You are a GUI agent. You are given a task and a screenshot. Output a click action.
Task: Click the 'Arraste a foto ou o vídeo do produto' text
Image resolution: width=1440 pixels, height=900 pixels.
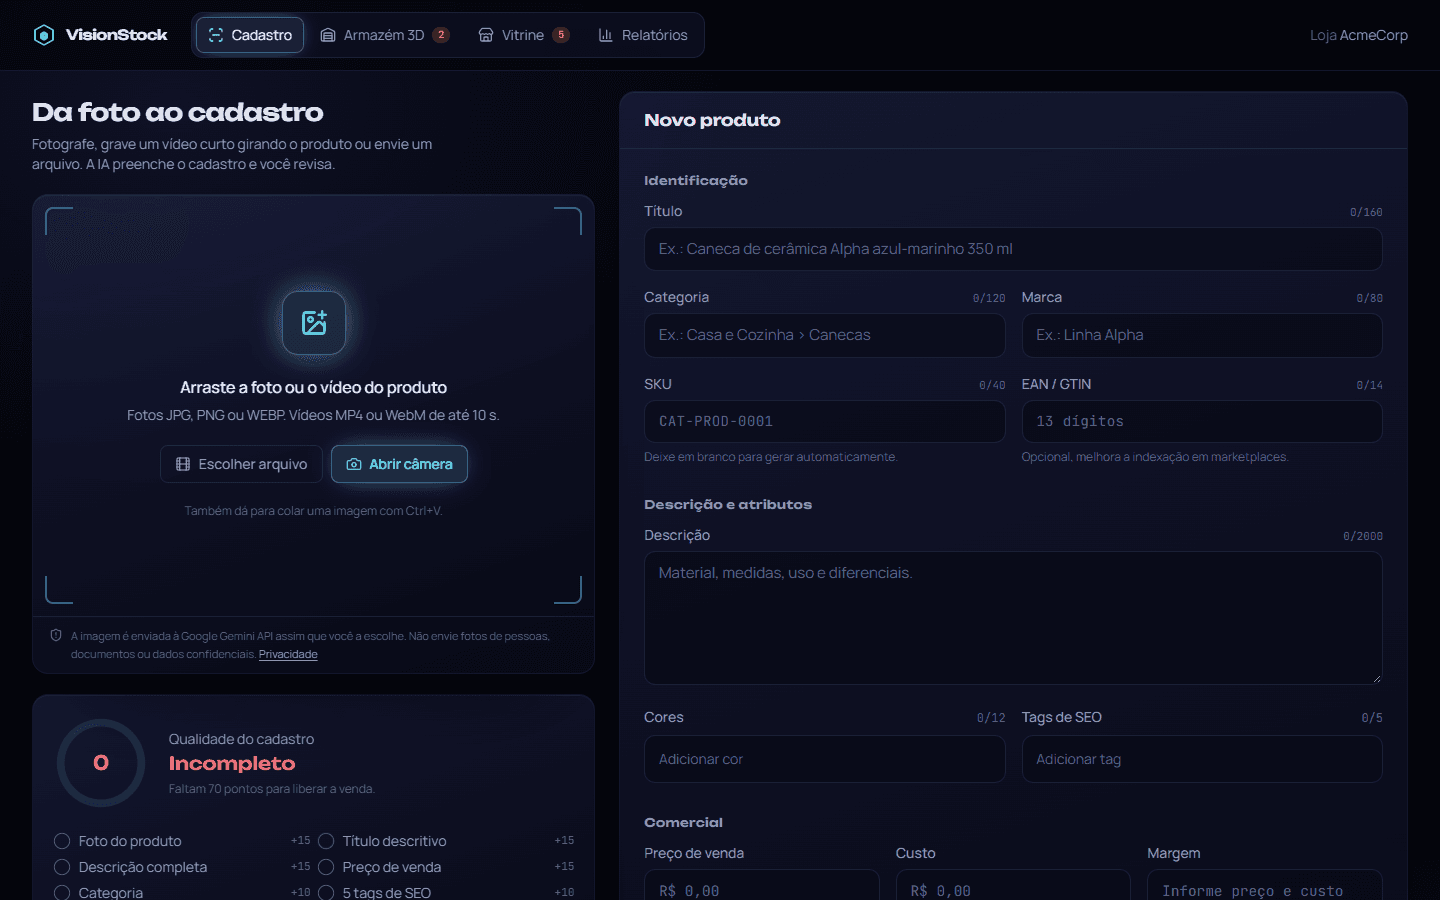[313, 388]
